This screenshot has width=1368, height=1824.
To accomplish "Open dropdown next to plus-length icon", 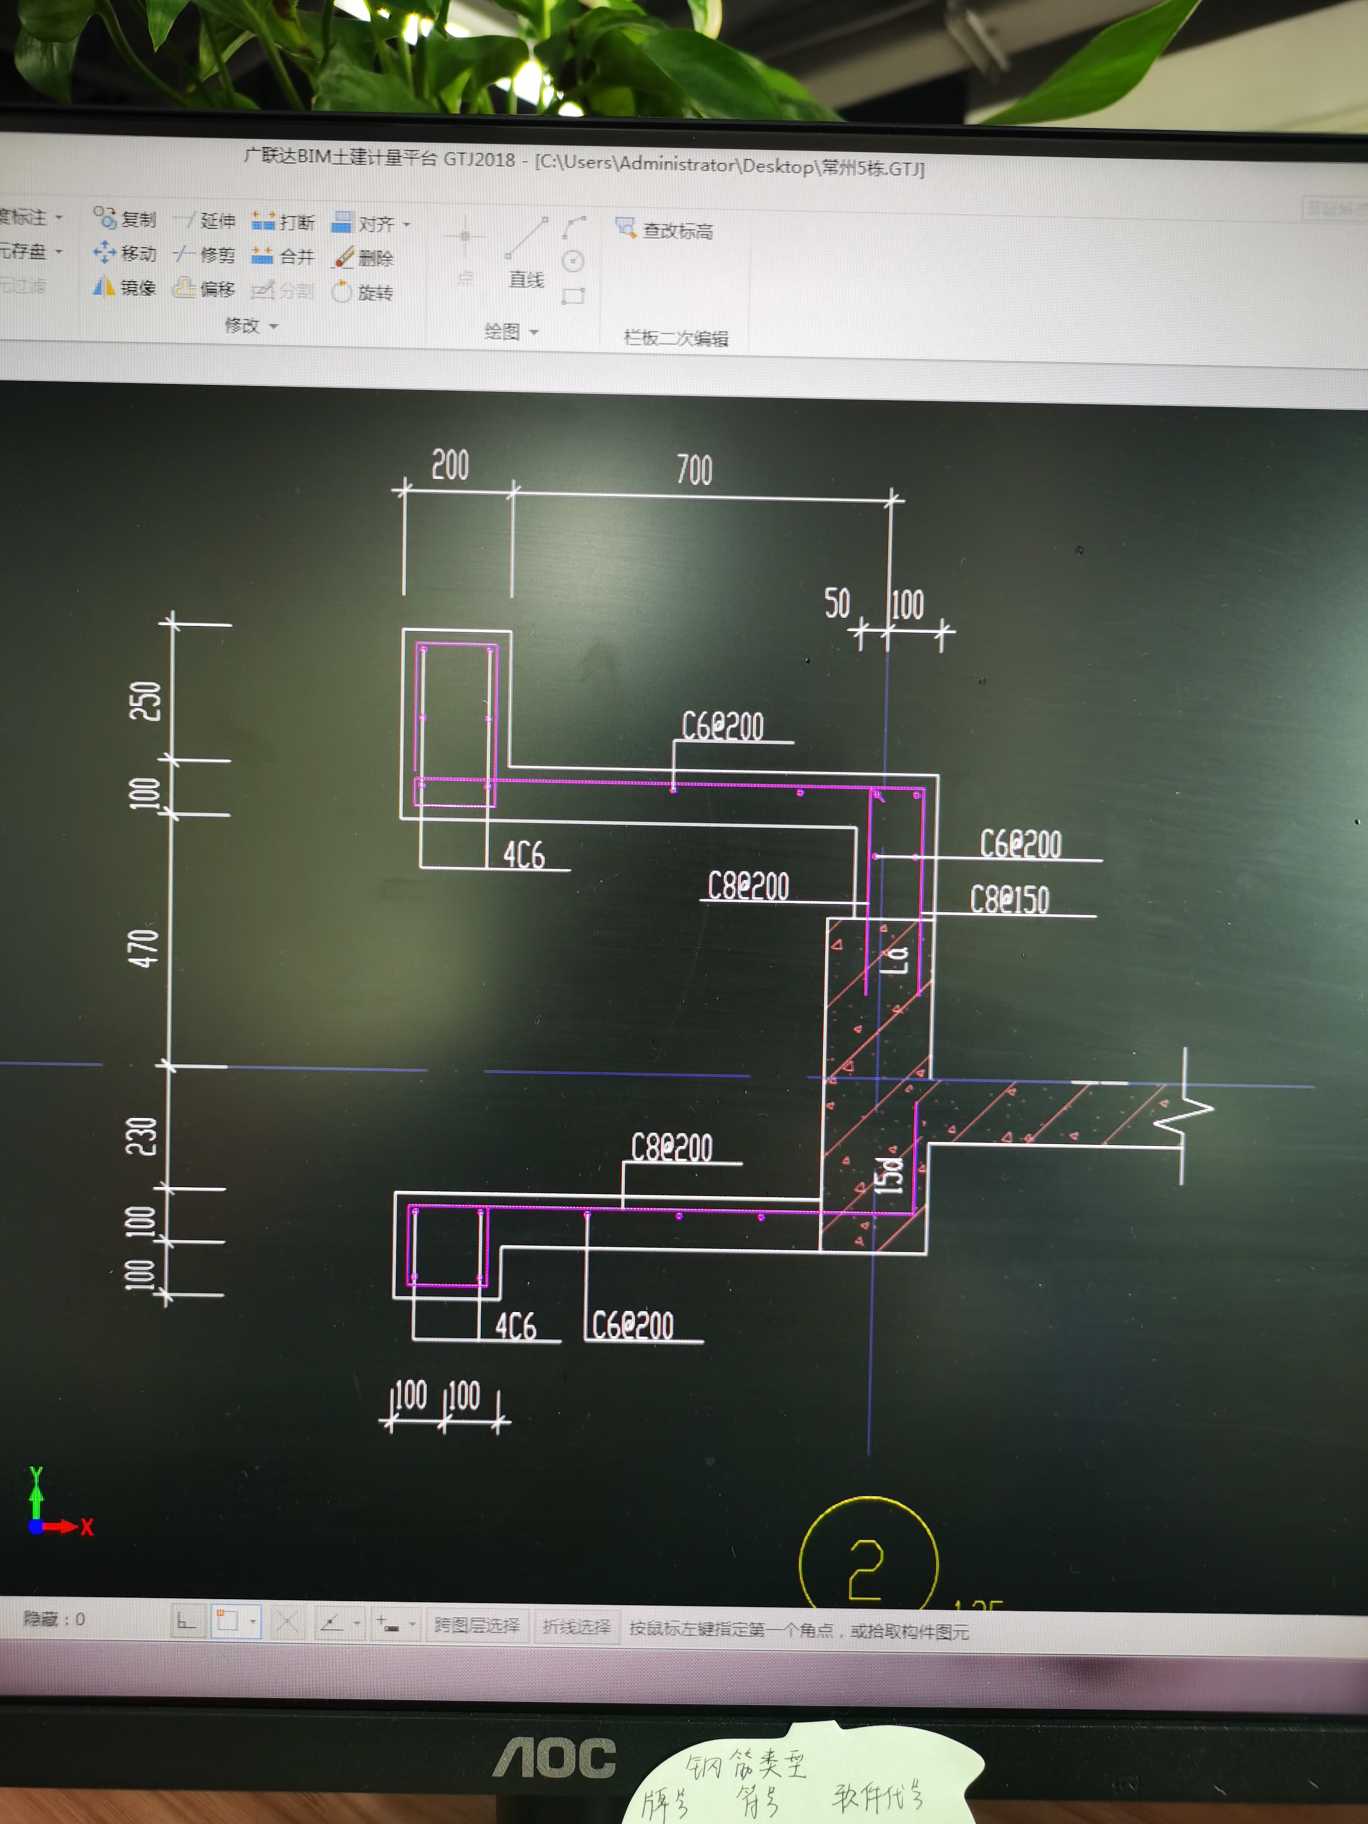I will pos(412,1625).
